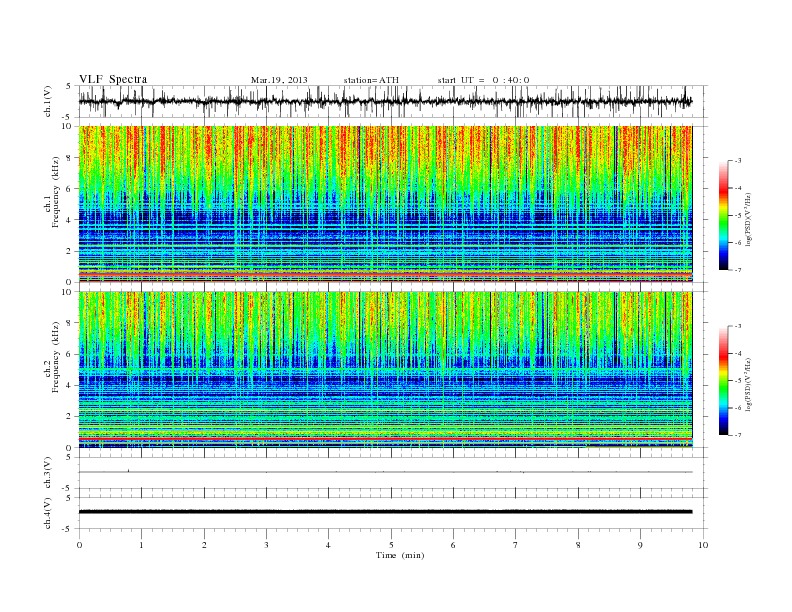
Task: Click the ch.2 color scale bar
Action: point(724,380)
